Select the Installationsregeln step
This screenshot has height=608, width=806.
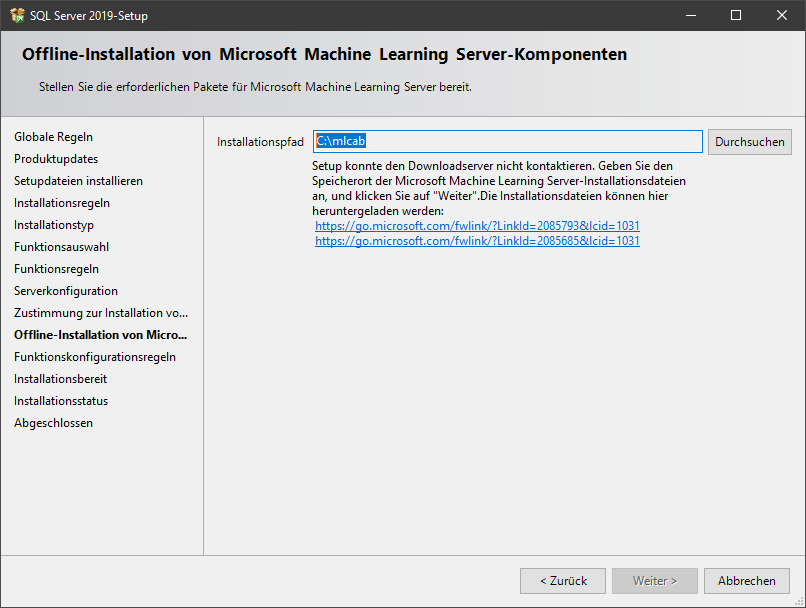coord(62,203)
